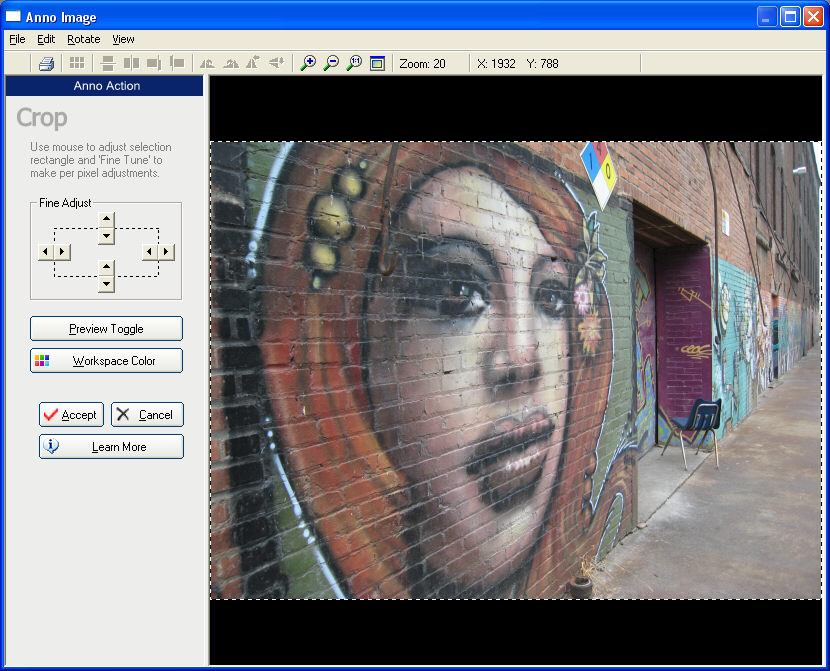Click the 'Y: 788' coordinate readout

click(543, 64)
